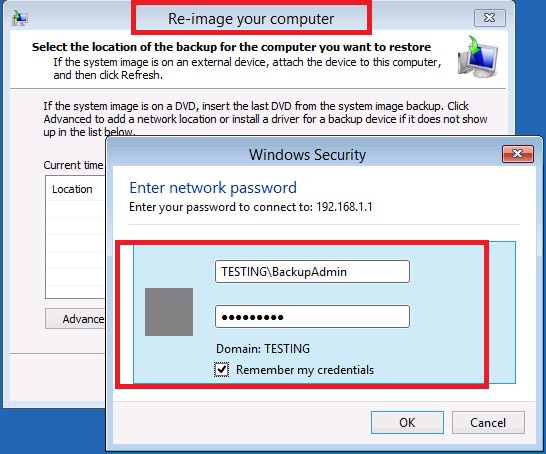The height and width of the screenshot is (454, 546).
Task: Click the system restore icon in title bar
Action: point(20,18)
